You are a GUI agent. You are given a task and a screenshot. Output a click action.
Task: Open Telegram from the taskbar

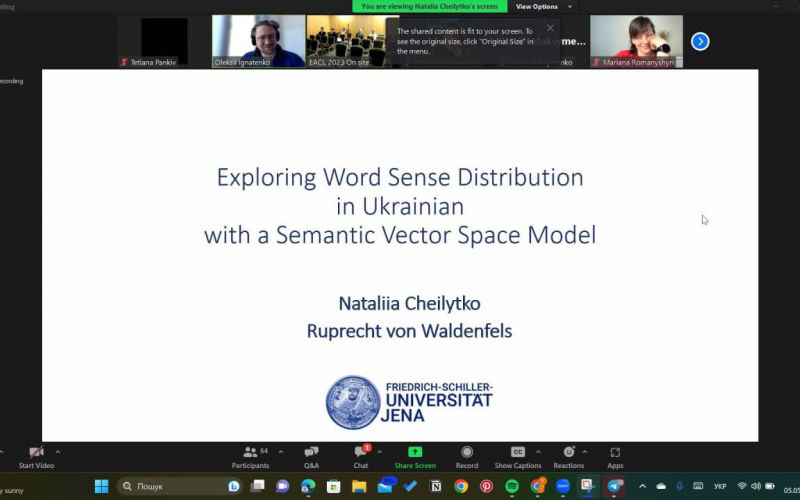coord(614,486)
